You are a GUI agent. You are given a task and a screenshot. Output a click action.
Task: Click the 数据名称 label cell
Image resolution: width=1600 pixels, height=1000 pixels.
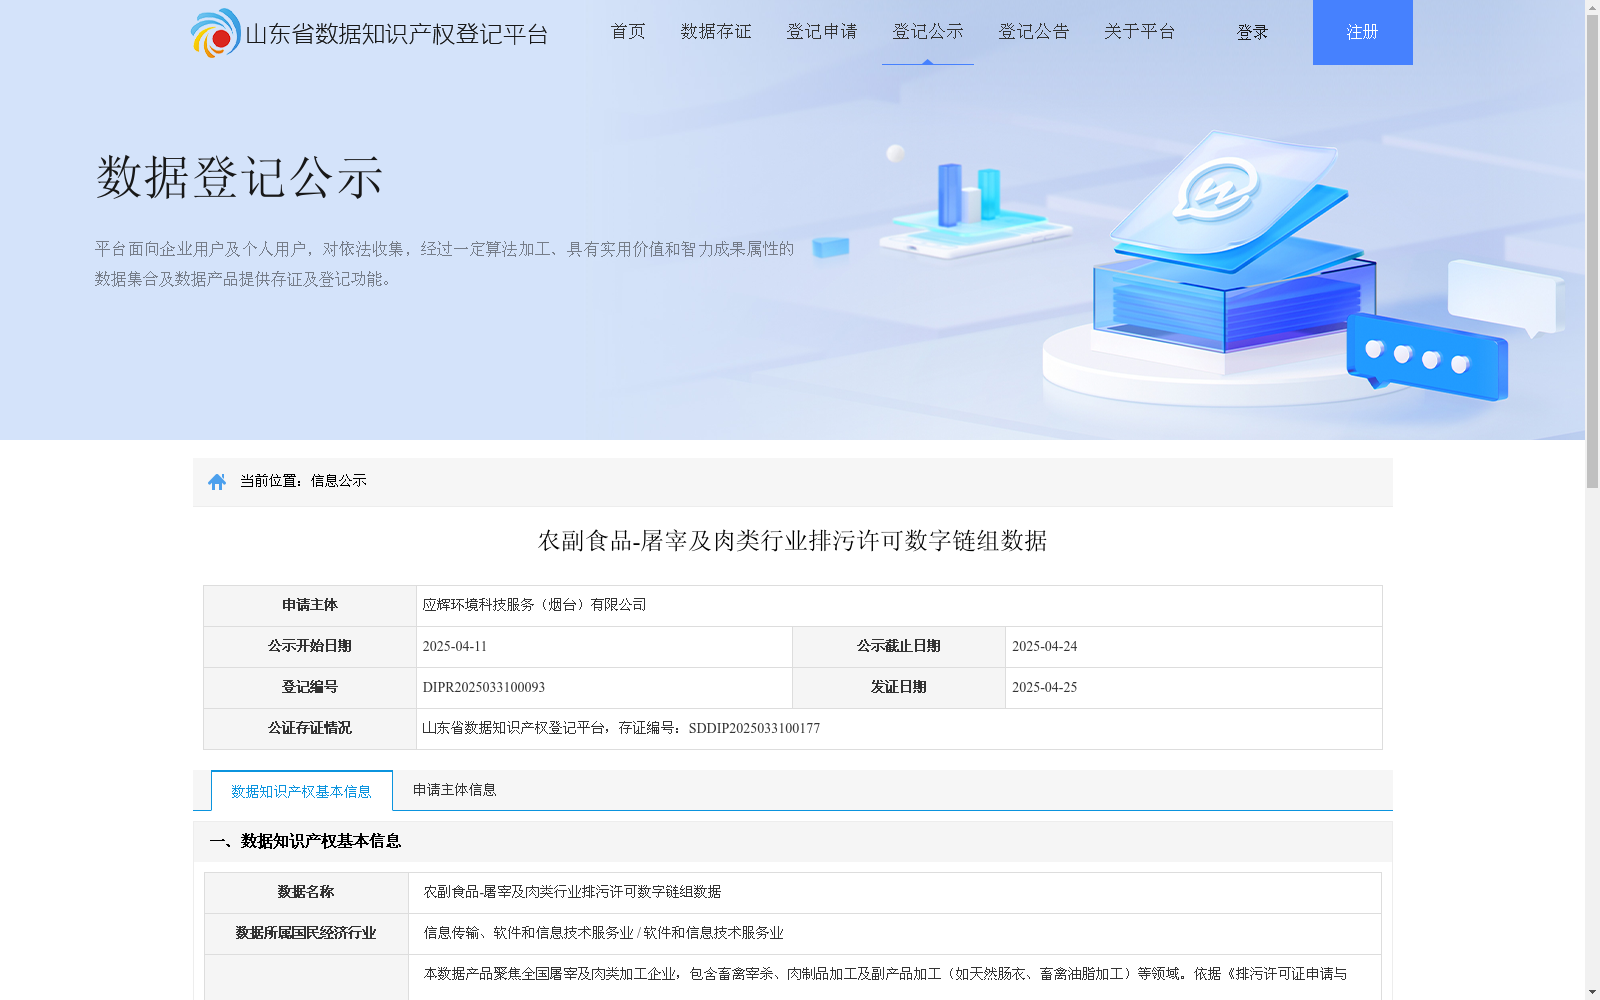click(306, 893)
